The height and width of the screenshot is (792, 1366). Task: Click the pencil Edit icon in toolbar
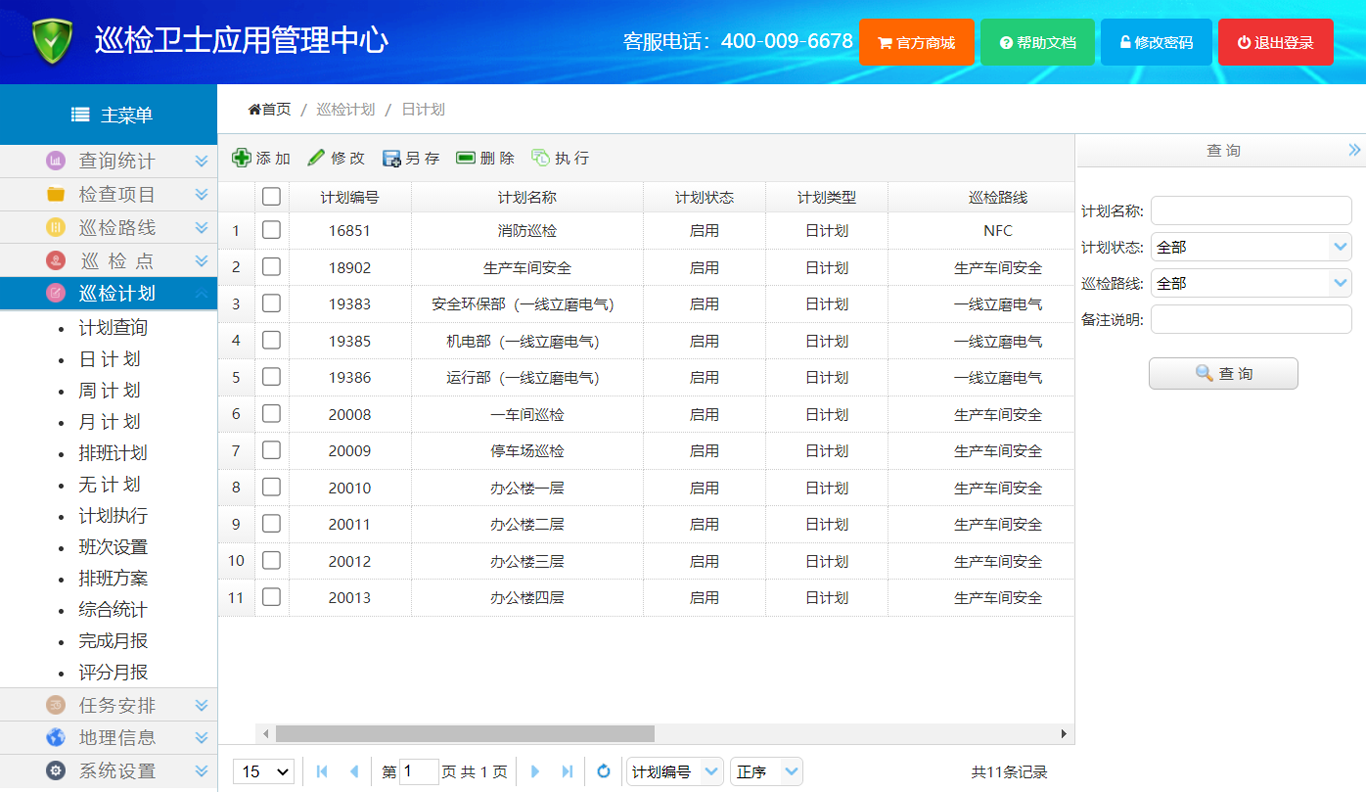point(317,158)
